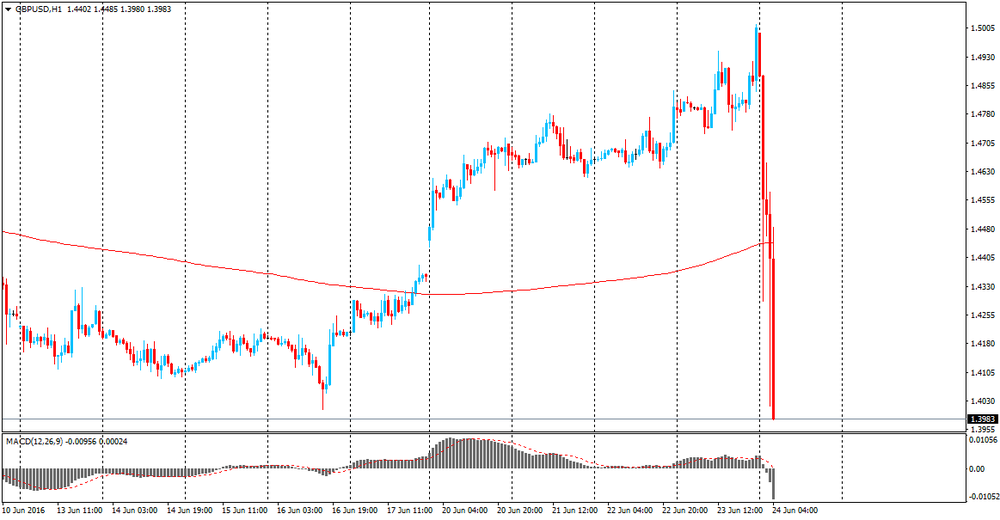1000x520 pixels.
Task: Click the -0.01052 value on MACD scale
Action: (983, 495)
